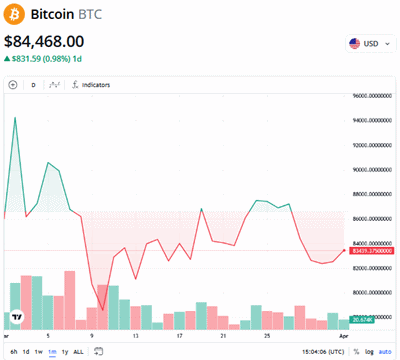400x360 pixels.
Task: Open the go-to-date calendar icon
Action: pos(98,351)
